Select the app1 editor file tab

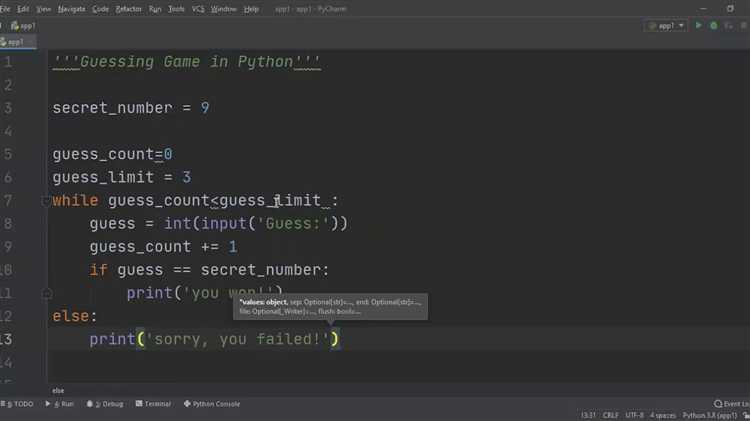[15, 42]
